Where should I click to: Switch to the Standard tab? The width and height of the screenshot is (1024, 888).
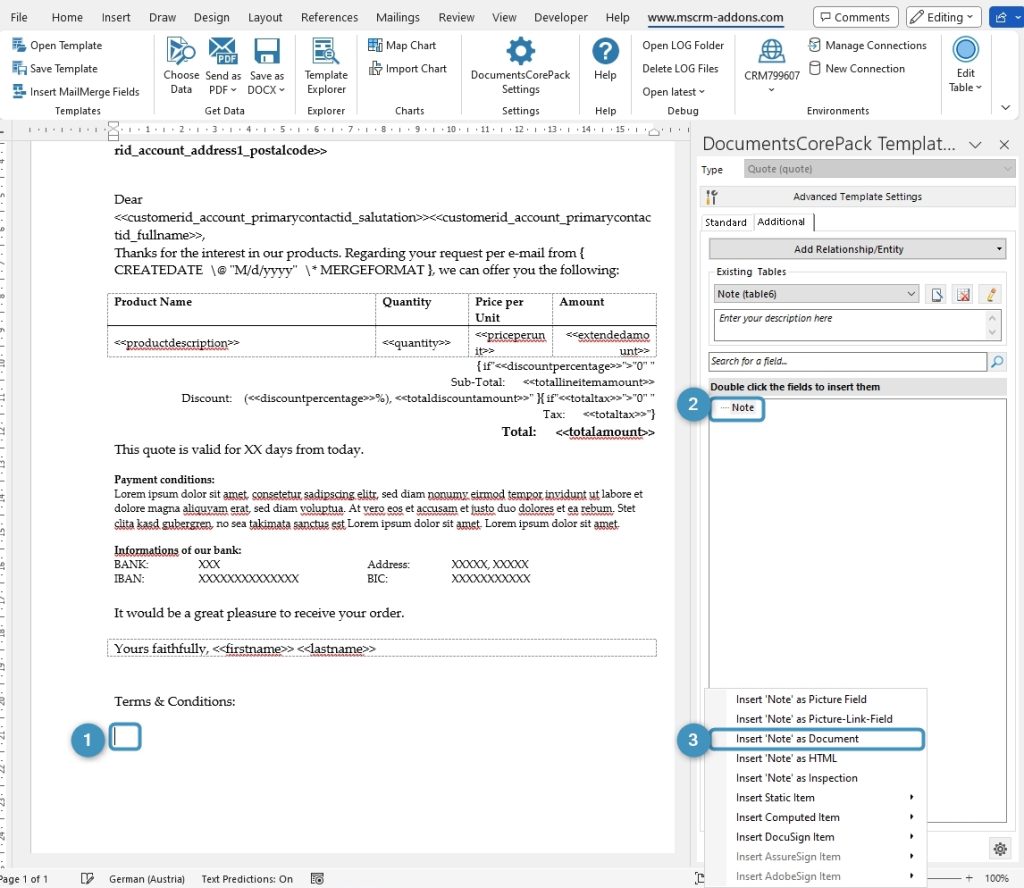coord(726,222)
